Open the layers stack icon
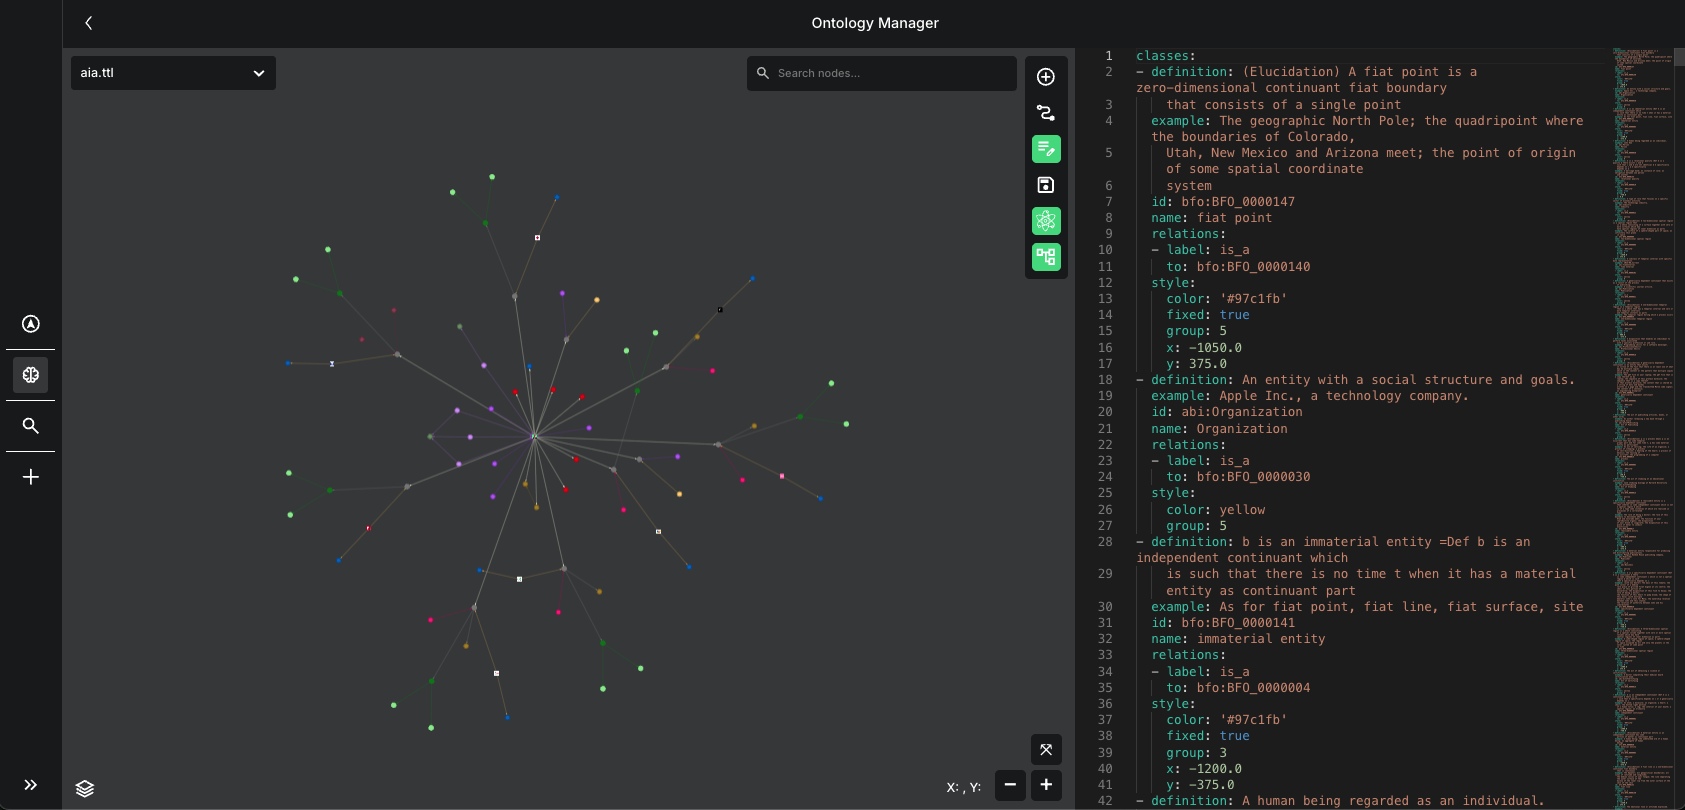1685x810 pixels. 85,788
